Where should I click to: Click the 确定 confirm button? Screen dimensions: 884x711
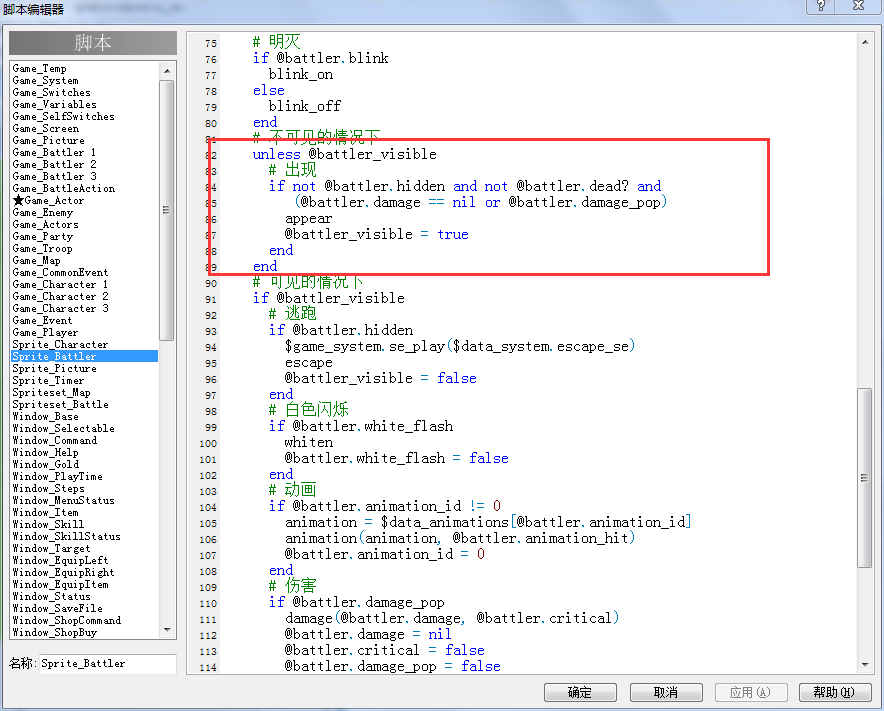coord(580,692)
